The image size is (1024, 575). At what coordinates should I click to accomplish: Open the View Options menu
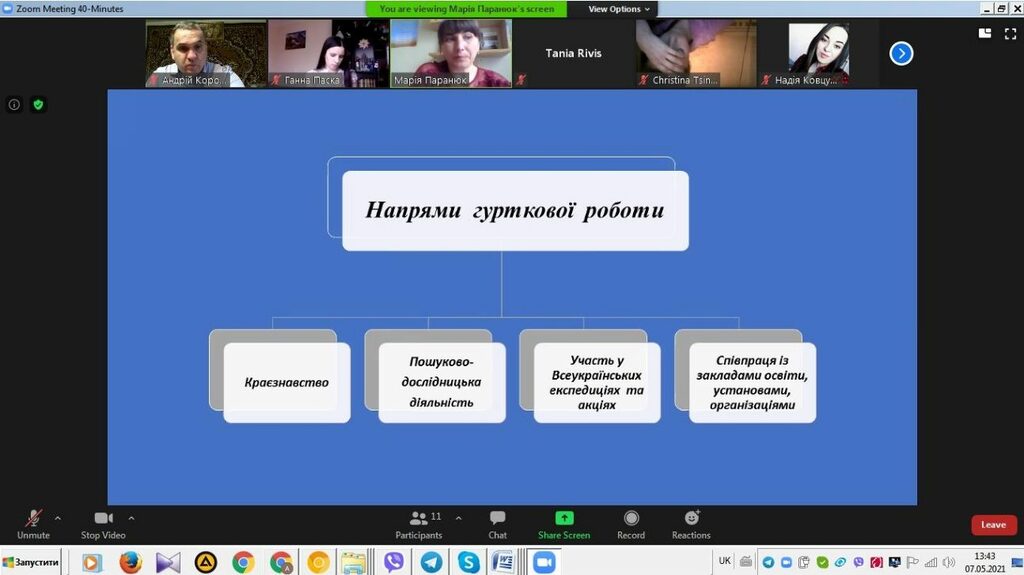point(618,9)
